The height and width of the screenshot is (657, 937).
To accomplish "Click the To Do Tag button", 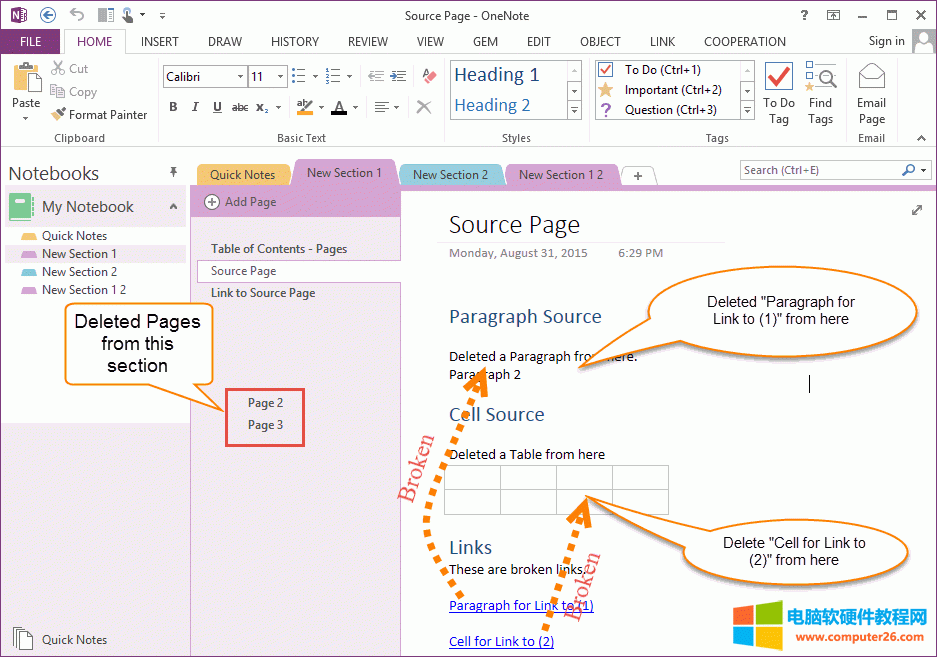I will point(778,95).
